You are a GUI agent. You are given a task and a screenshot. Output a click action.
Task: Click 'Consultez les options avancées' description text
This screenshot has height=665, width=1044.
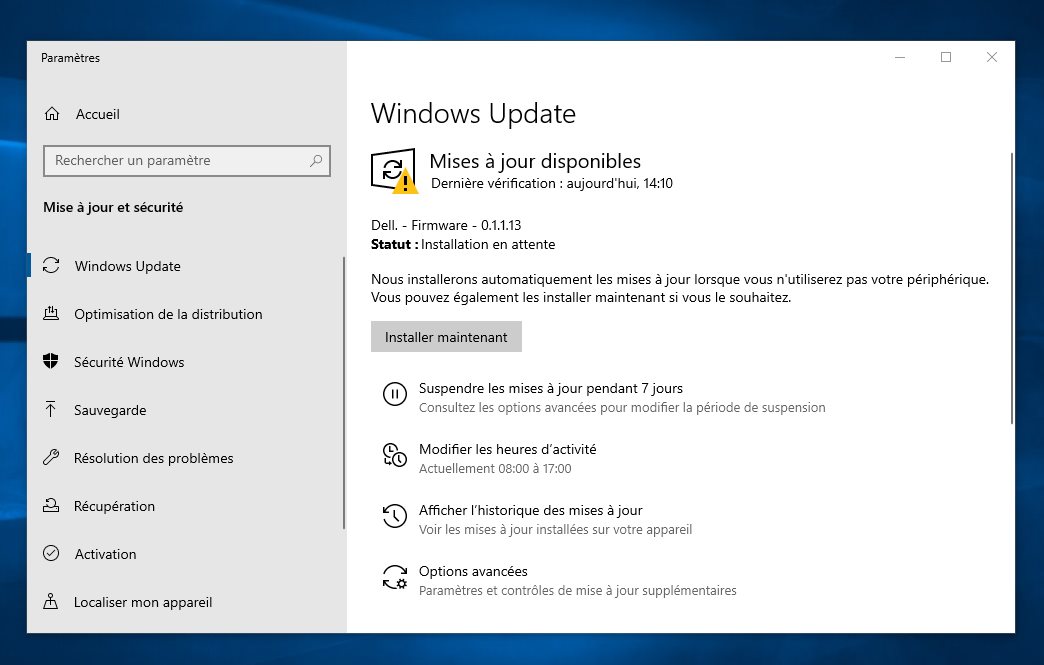tap(622, 407)
